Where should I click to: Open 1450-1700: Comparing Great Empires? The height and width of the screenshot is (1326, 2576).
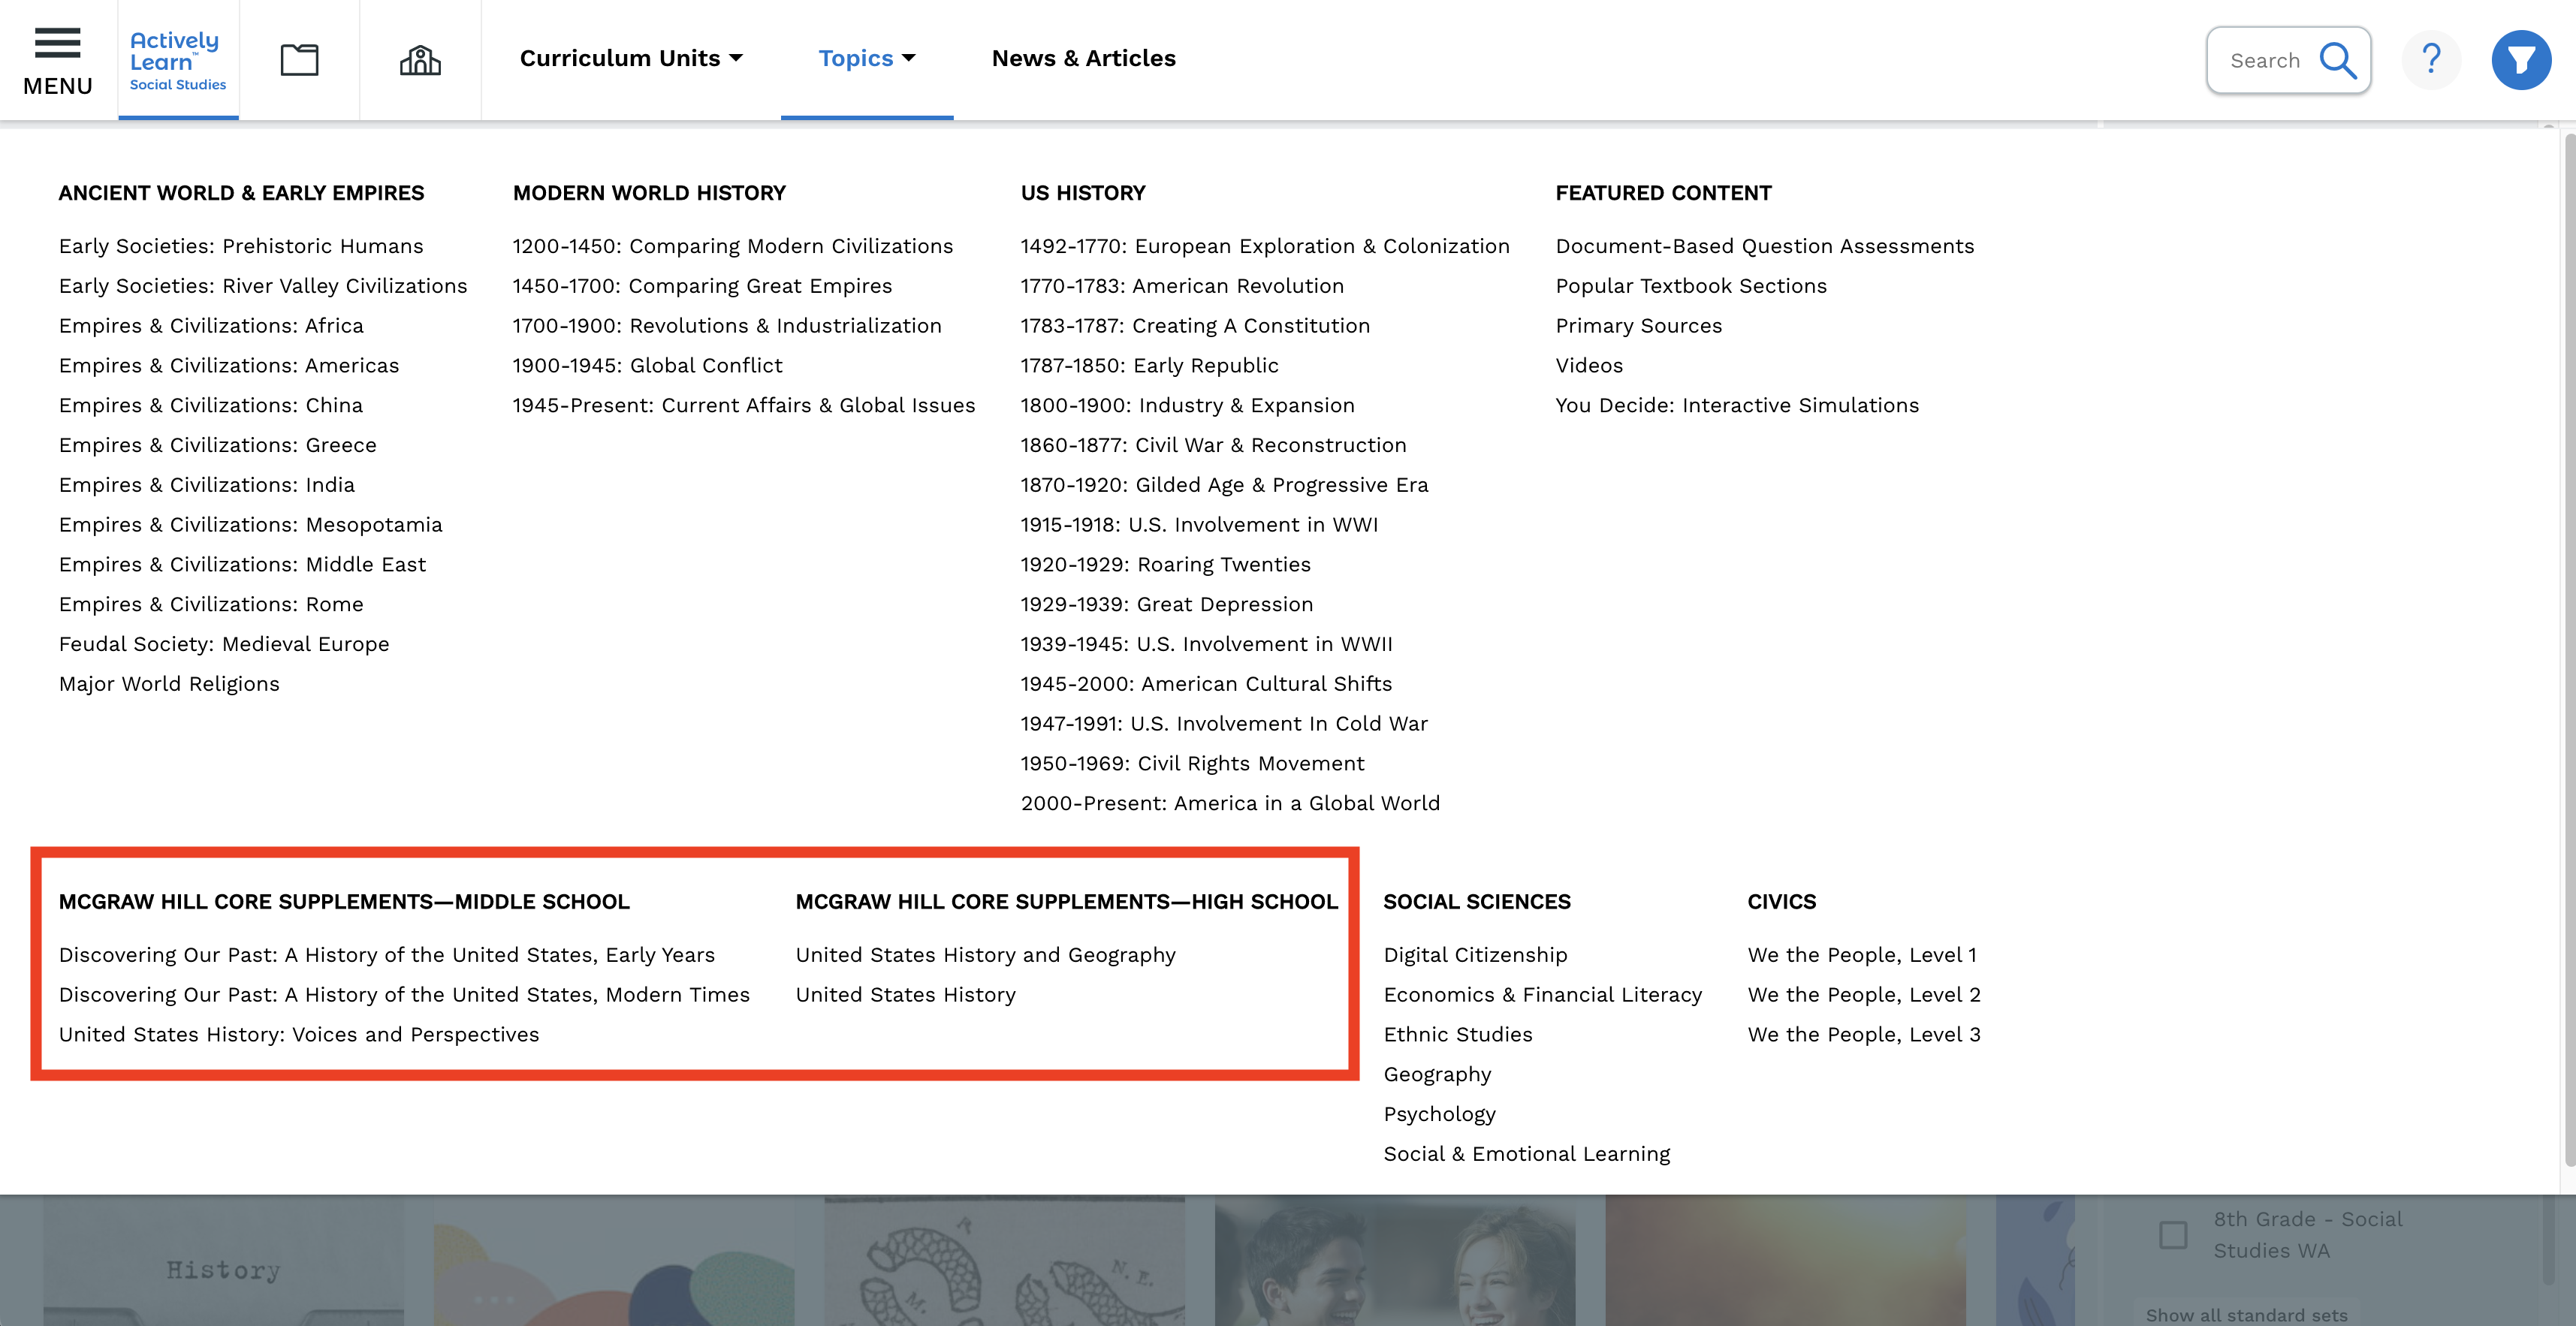tap(702, 286)
